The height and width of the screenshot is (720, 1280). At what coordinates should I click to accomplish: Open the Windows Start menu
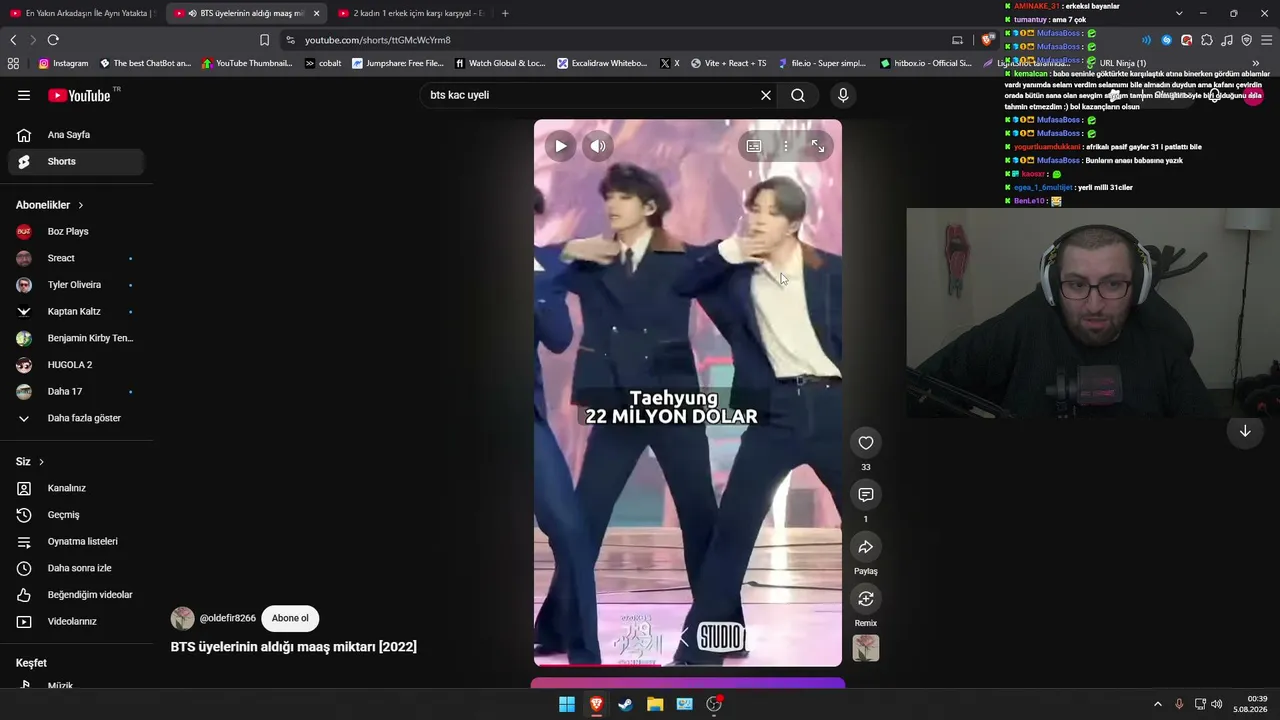tap(567, 704)
